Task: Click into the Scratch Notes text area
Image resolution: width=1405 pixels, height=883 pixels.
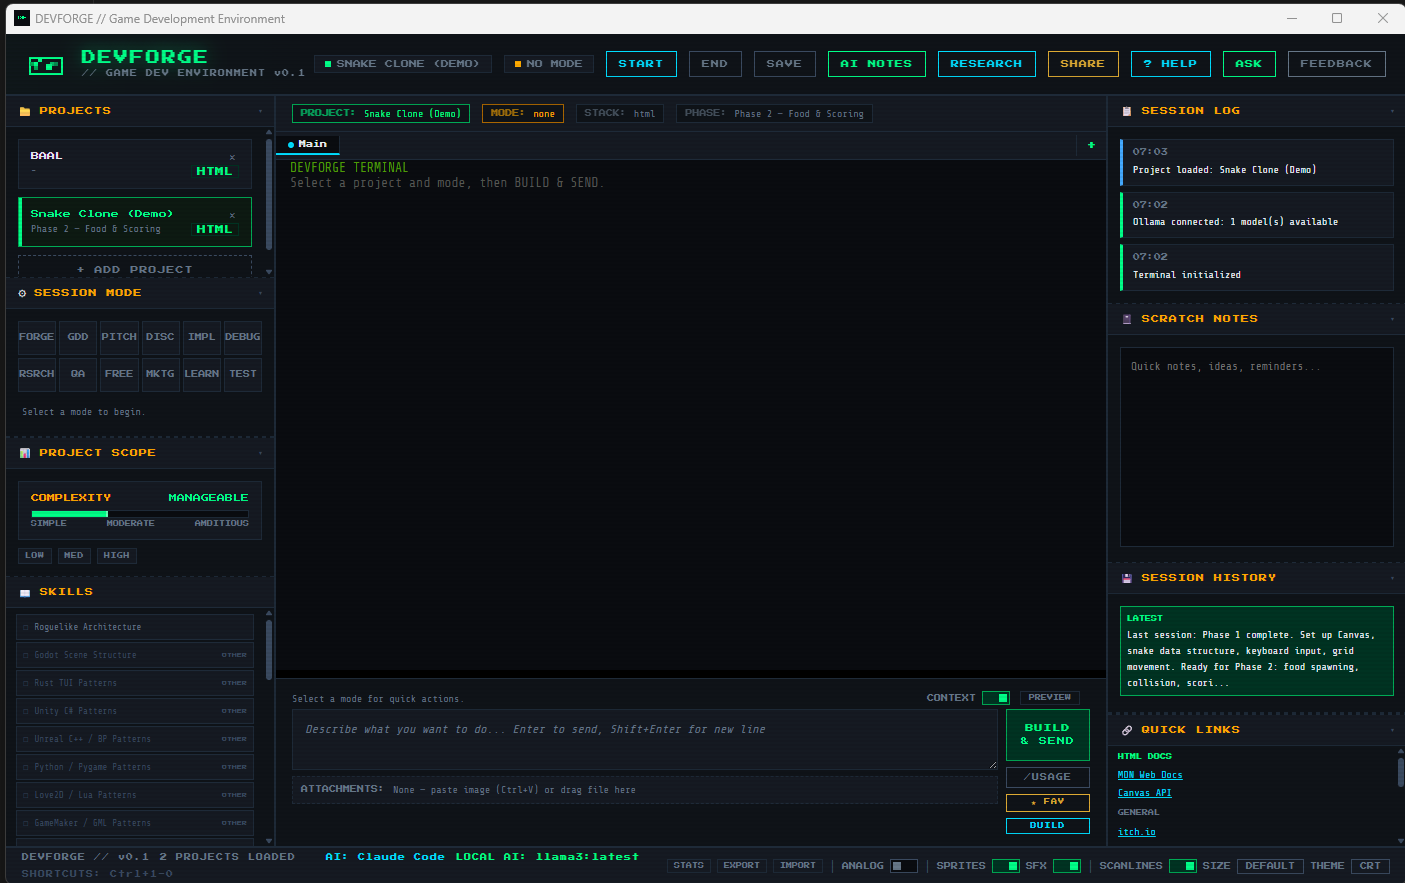Action: pos(1257,447)
